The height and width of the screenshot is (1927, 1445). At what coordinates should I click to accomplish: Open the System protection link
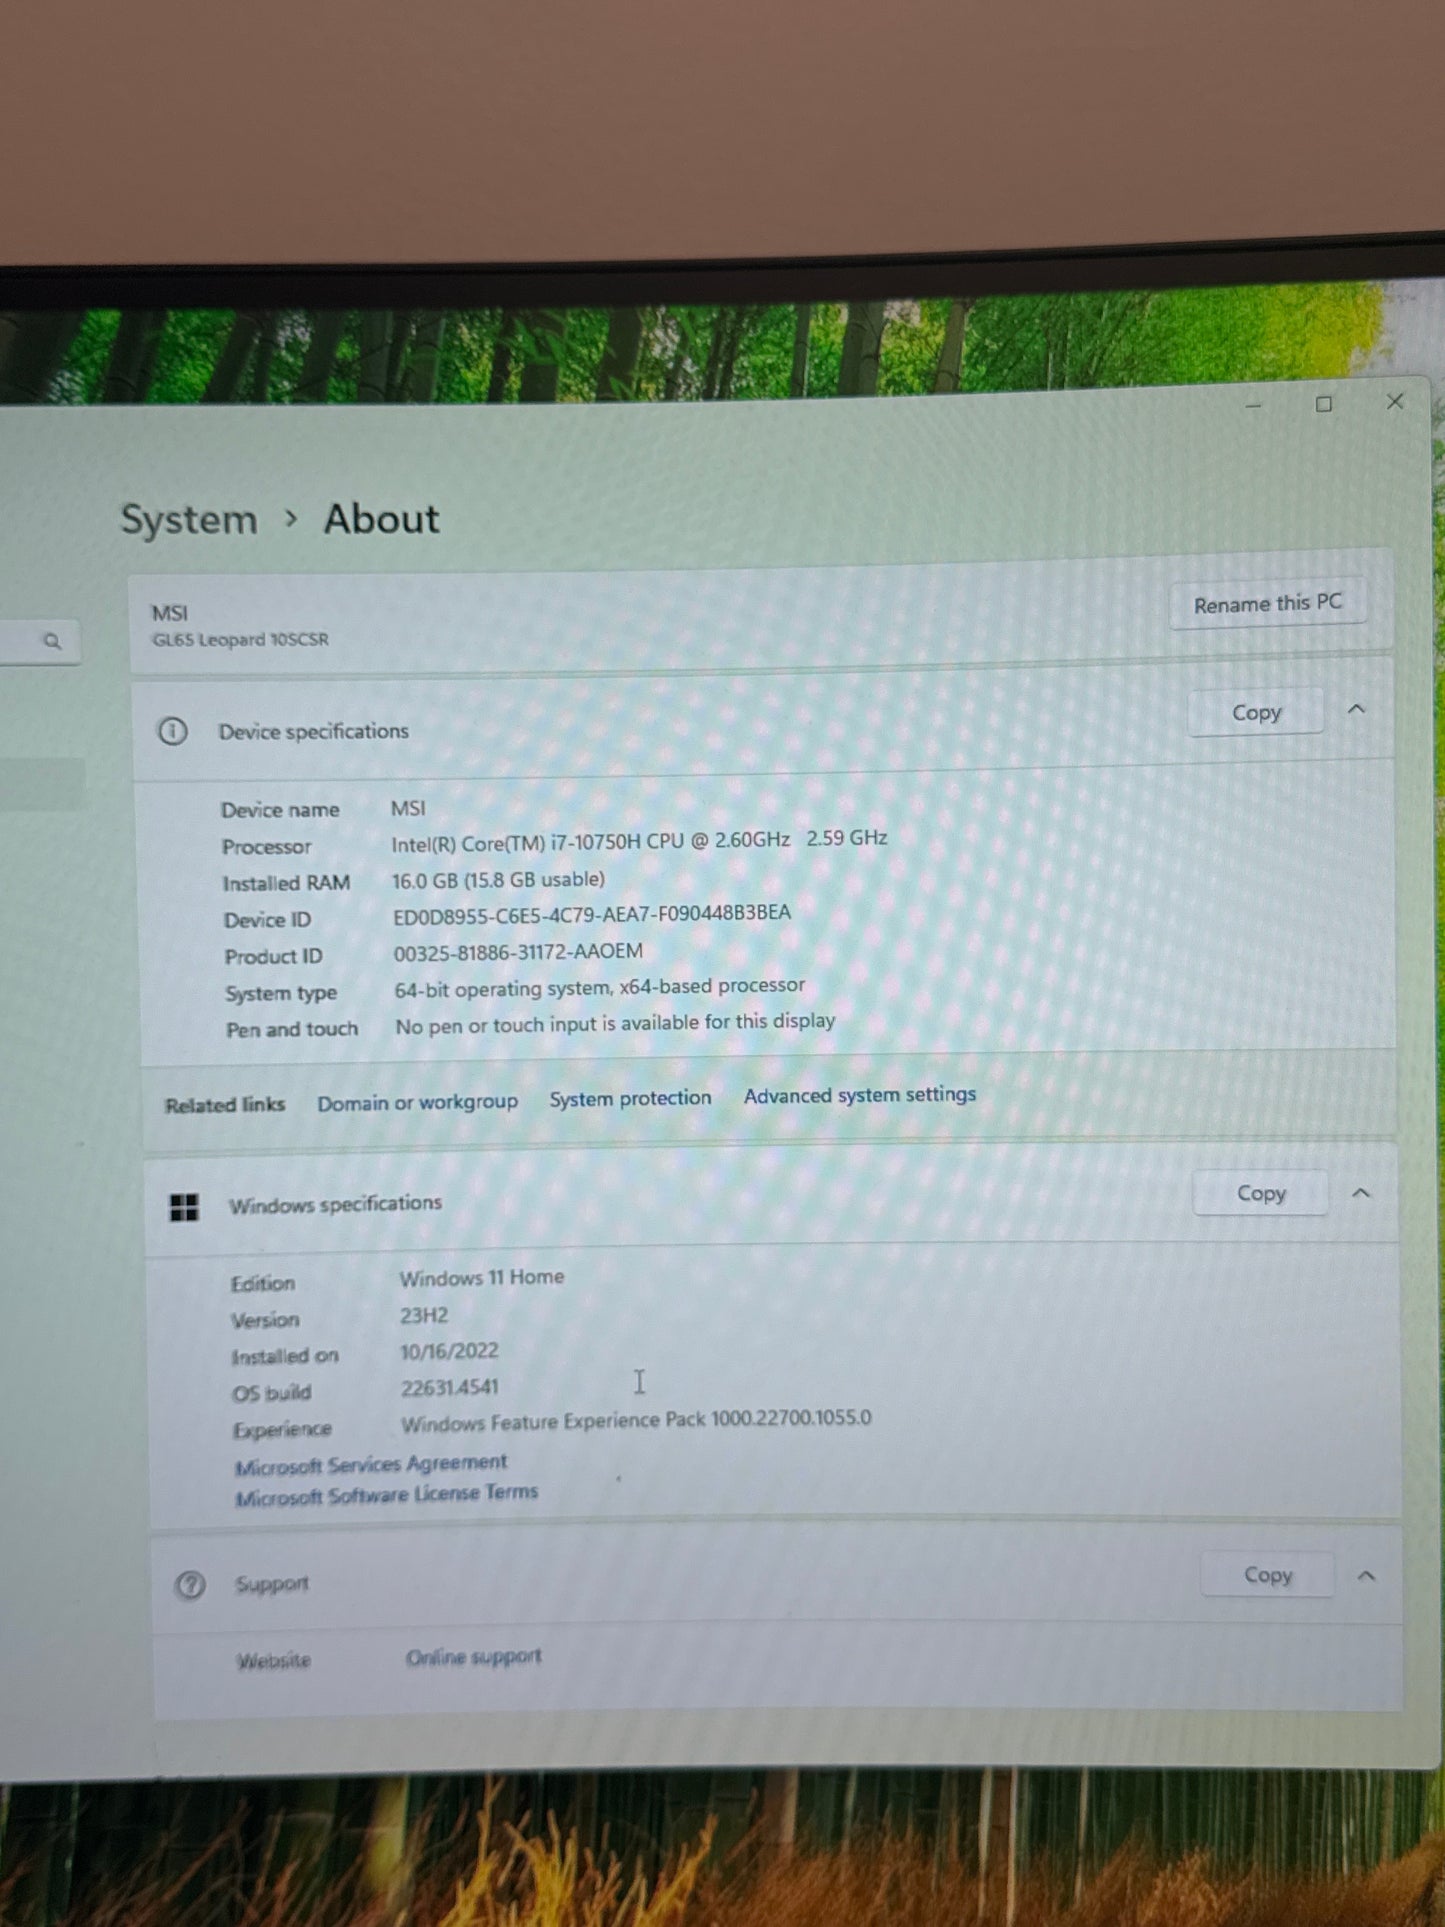[x=630, y=1098]
